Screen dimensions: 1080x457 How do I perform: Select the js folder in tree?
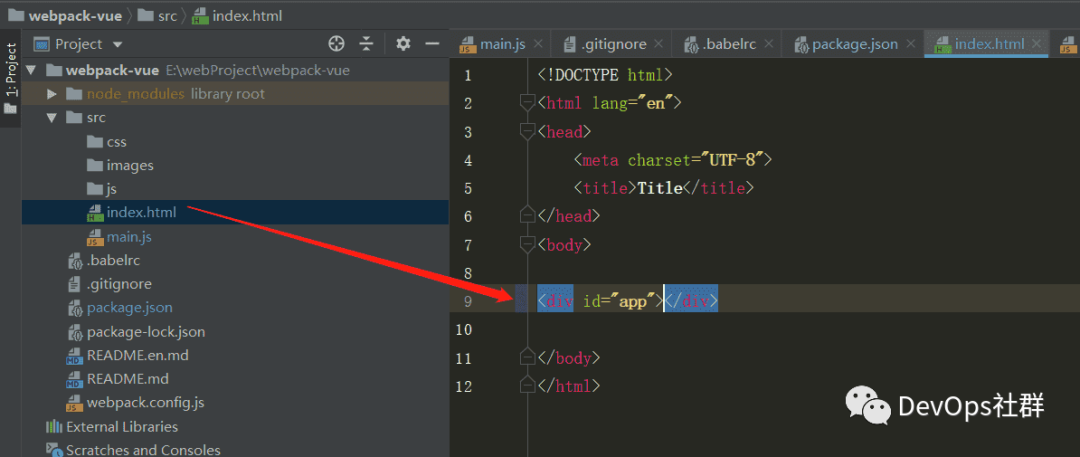pyautogui.click(x=102, y=189)
